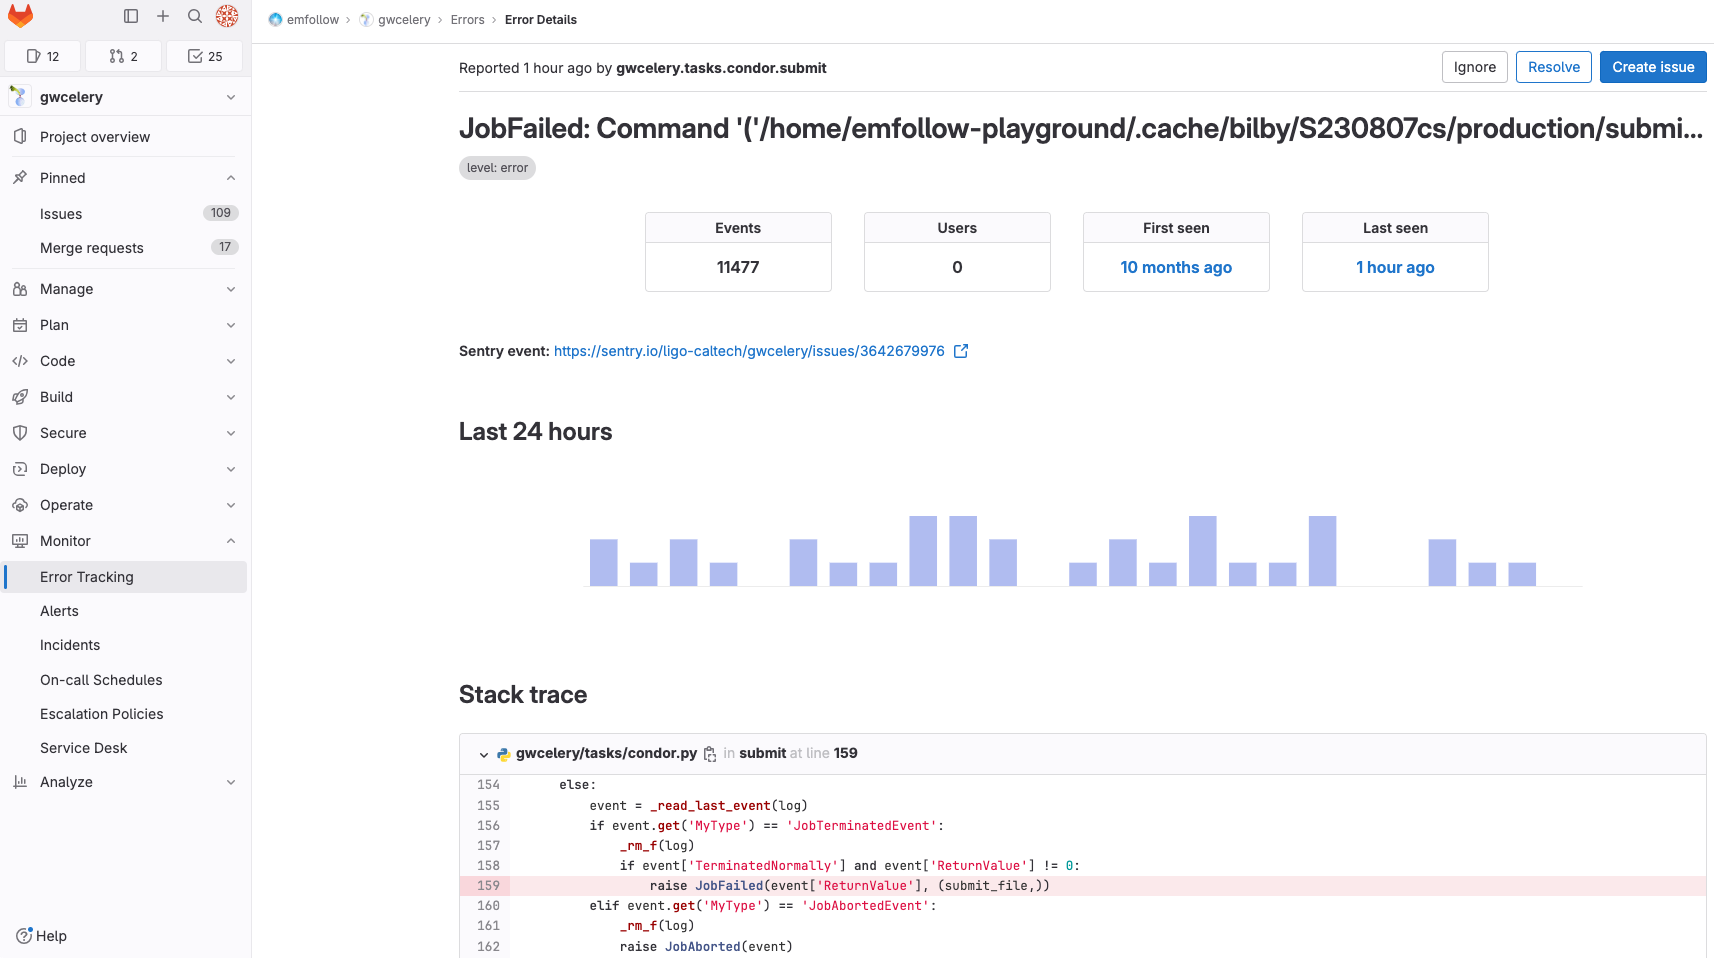
Task: Expand the Manage menu
Action: [x=125, y=289]
